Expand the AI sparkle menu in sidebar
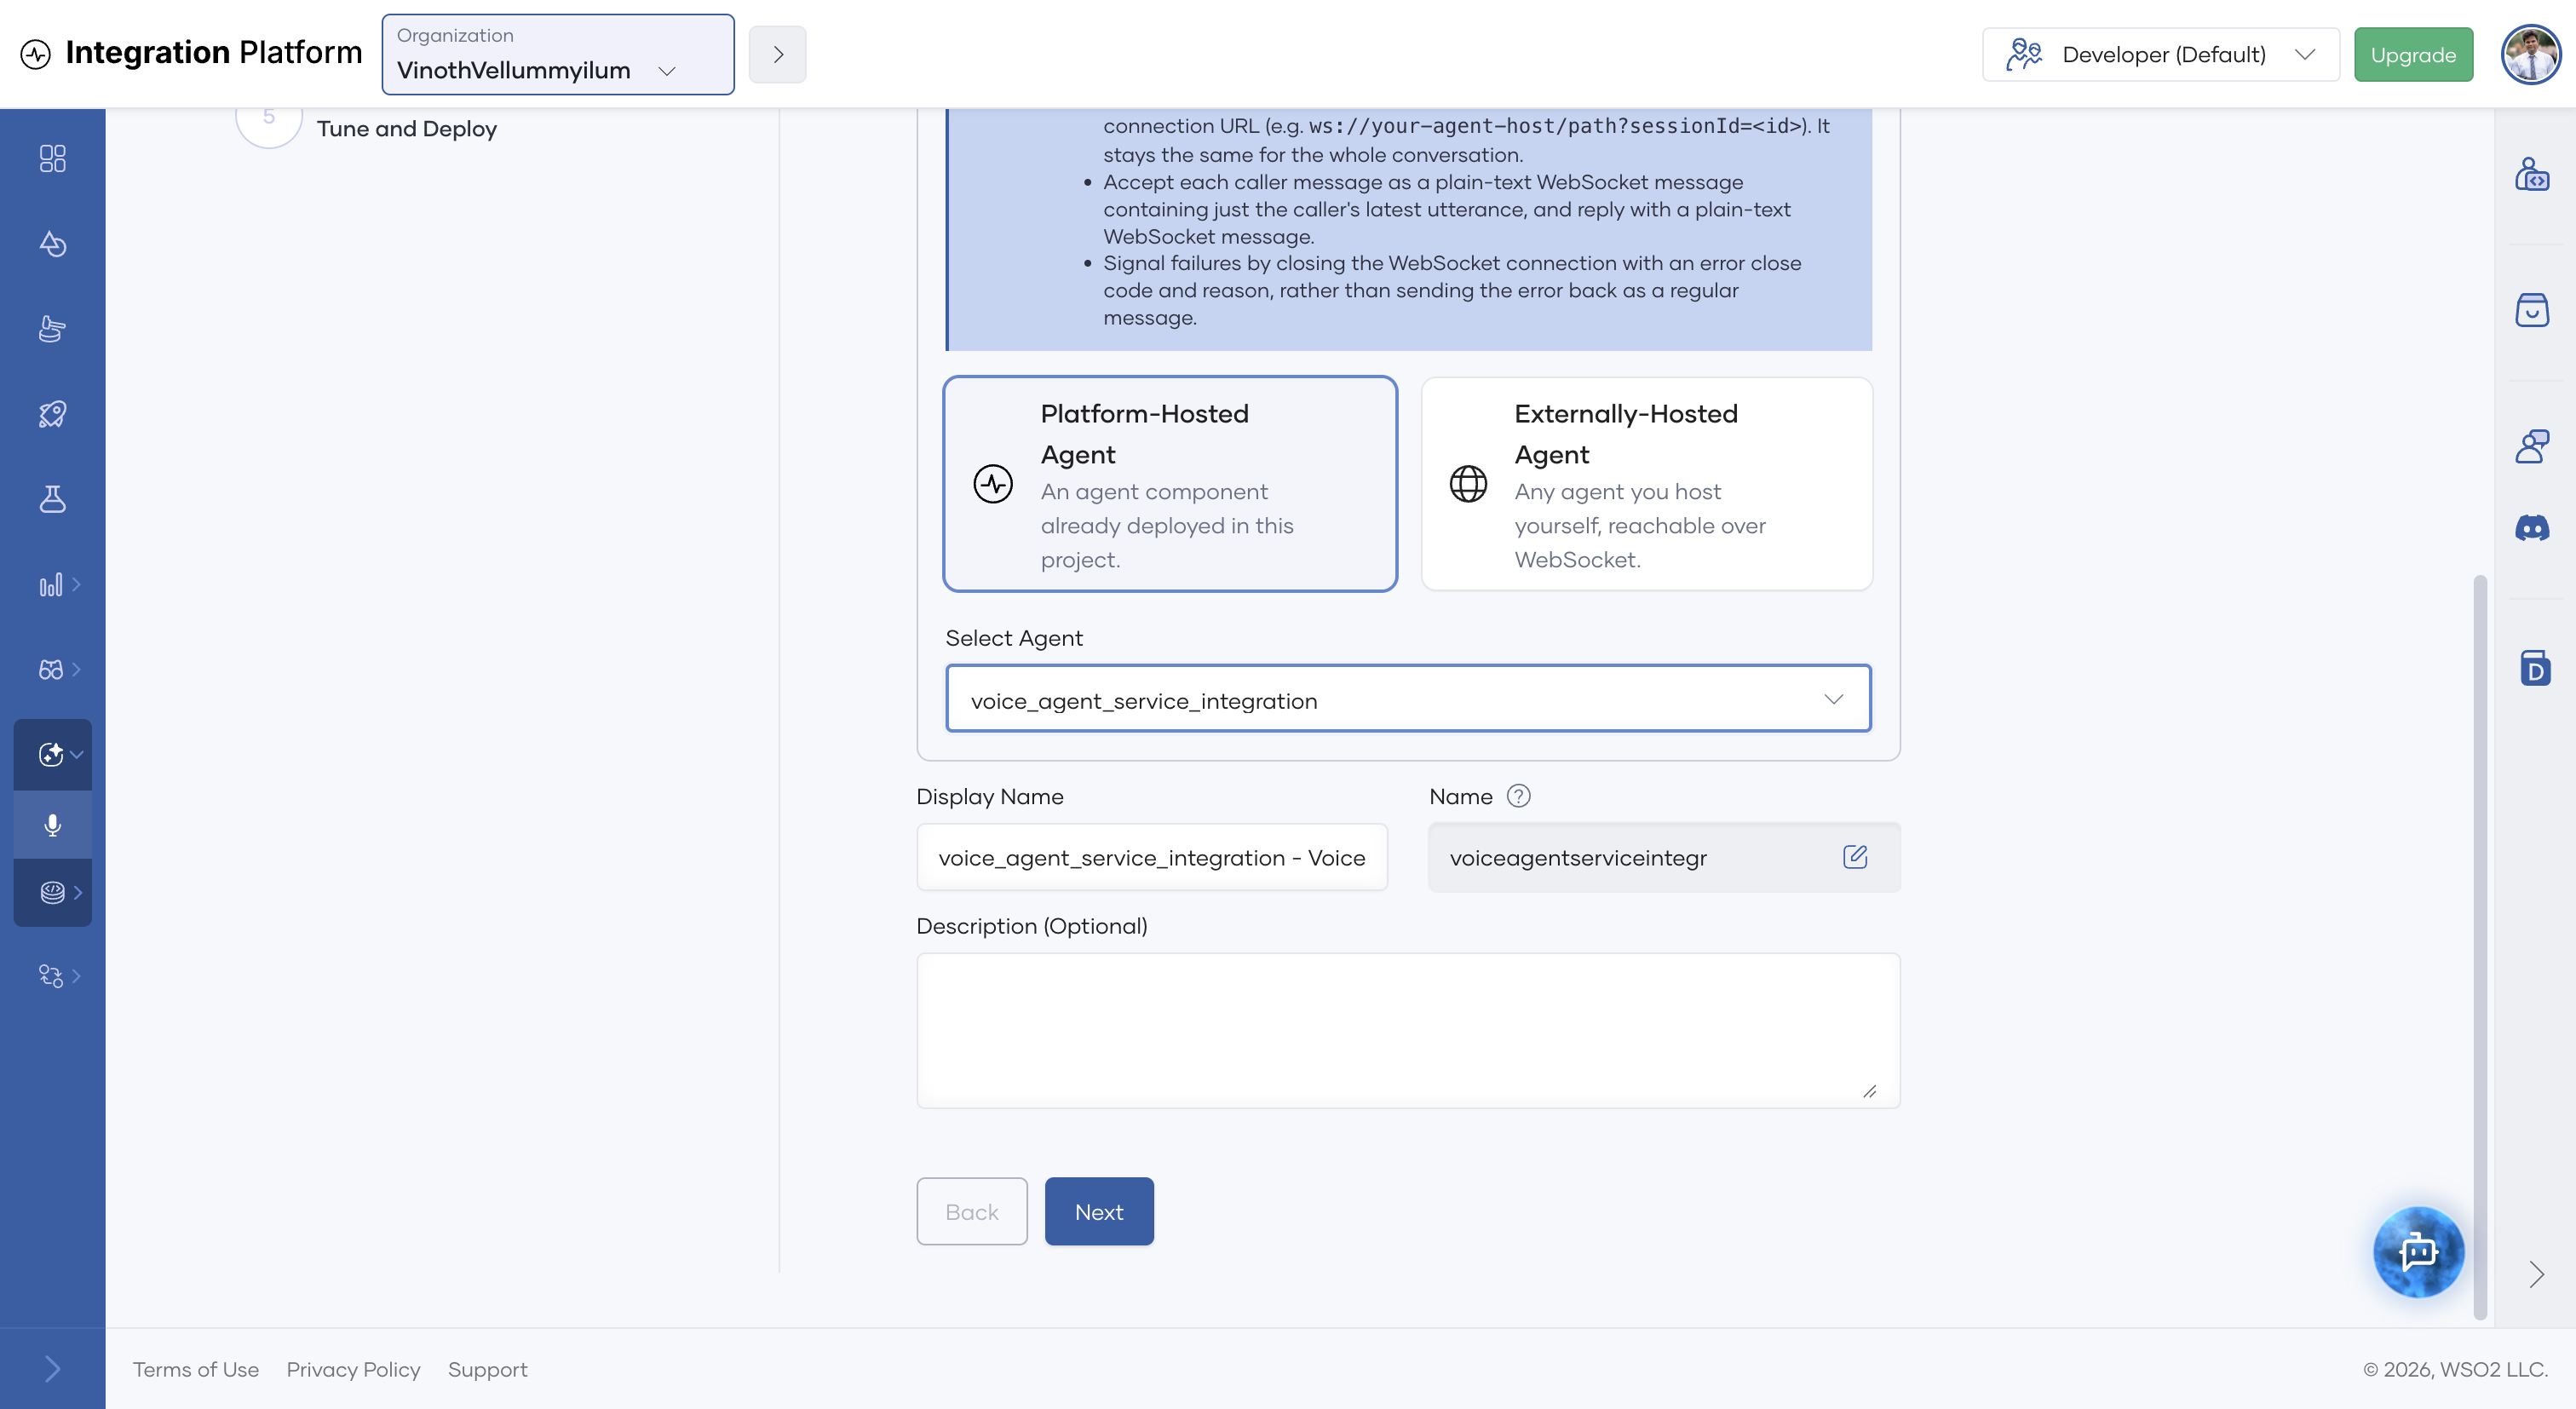Viewport: 2576px width, 1409px height. point(52,755)
